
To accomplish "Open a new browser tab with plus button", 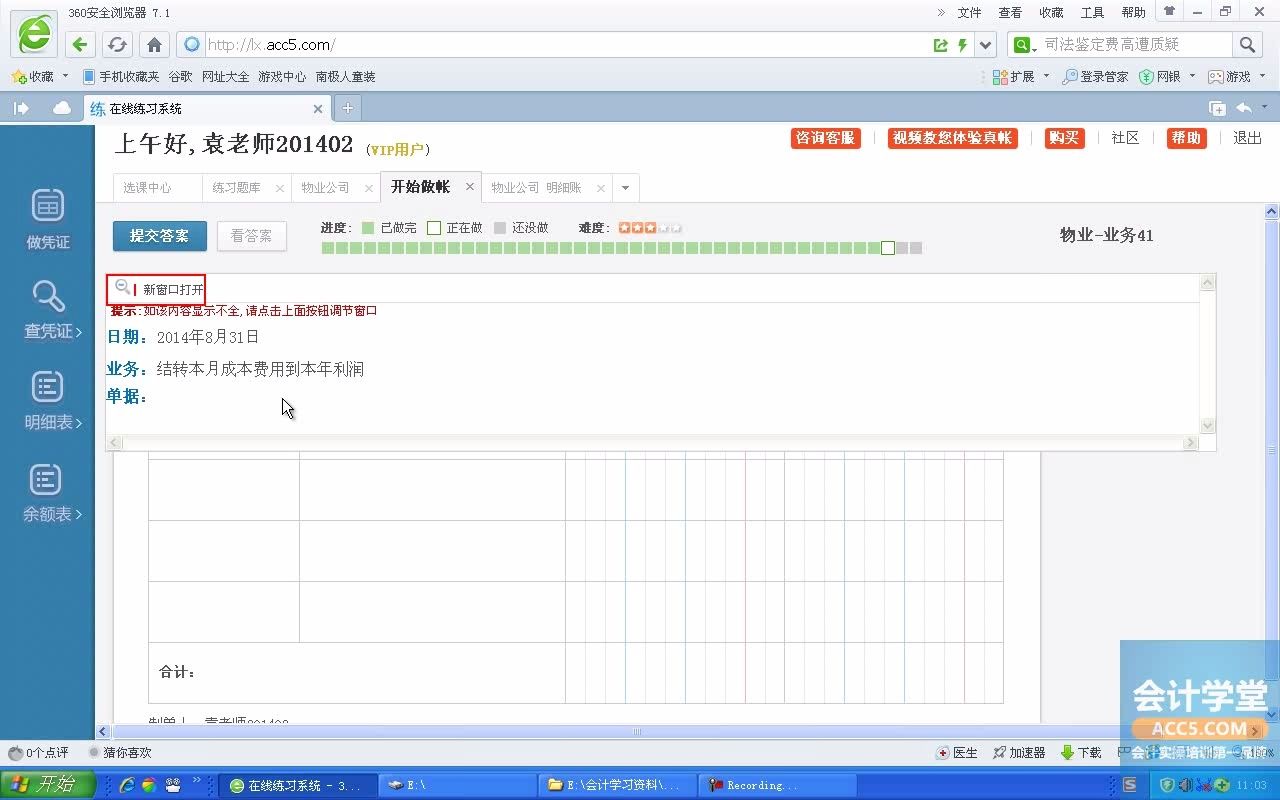I will click(347, 108).
